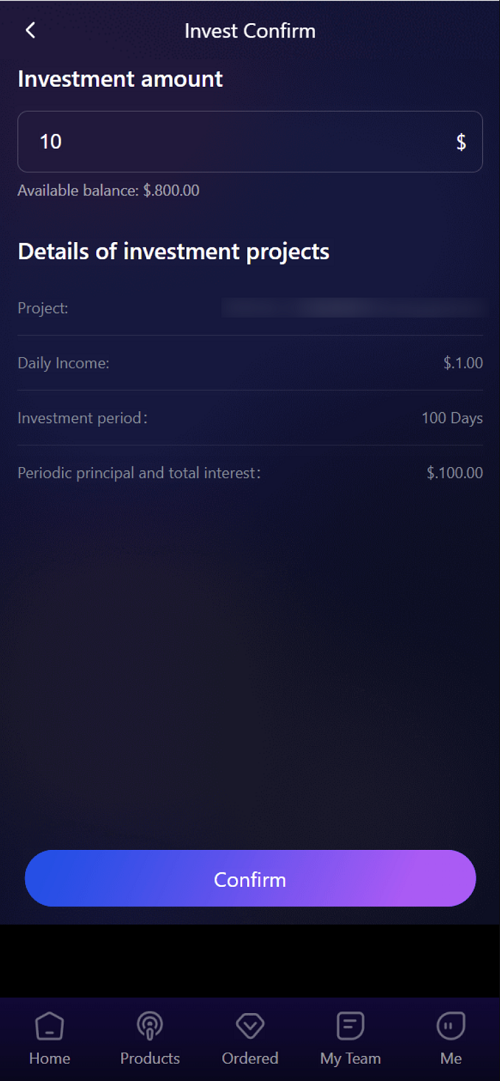Screen dimensions: 500x1081
Task: Switch to the Home tab label
Action: [50, 1058]
